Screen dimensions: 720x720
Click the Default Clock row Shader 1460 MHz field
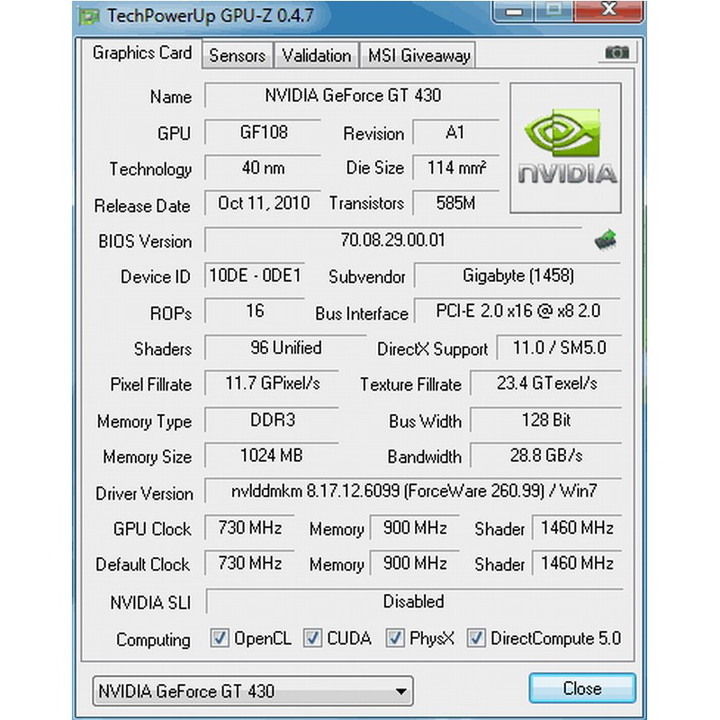click(x=577, y=563)
